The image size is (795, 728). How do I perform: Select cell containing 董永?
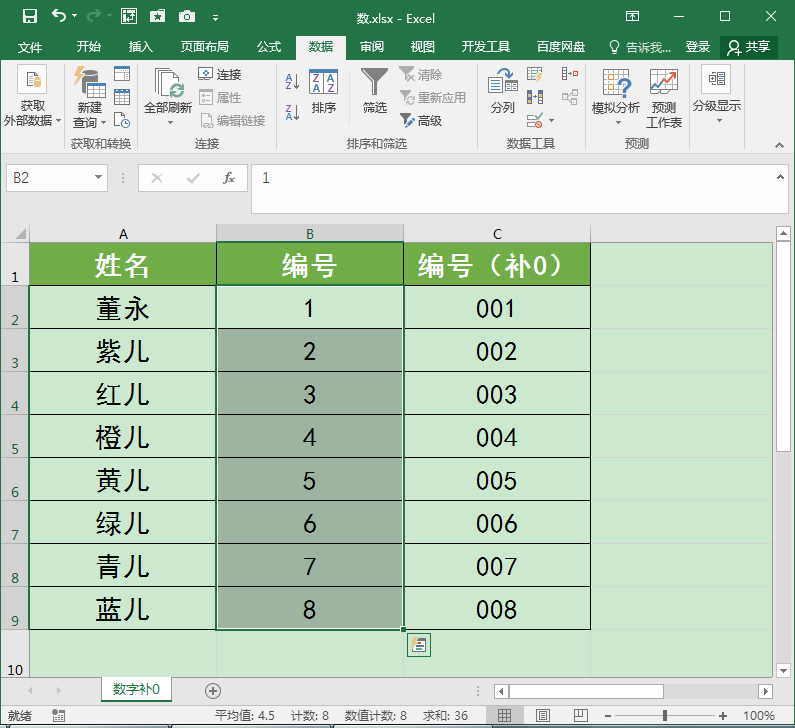click(123, 307)
